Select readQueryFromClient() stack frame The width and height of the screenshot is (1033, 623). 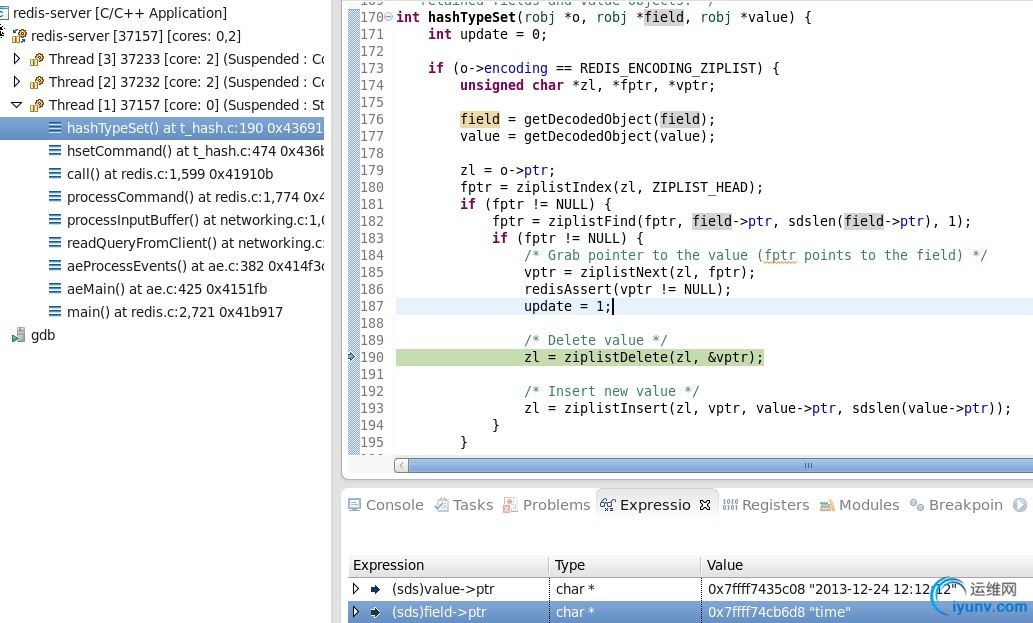(x=195, y=243)
